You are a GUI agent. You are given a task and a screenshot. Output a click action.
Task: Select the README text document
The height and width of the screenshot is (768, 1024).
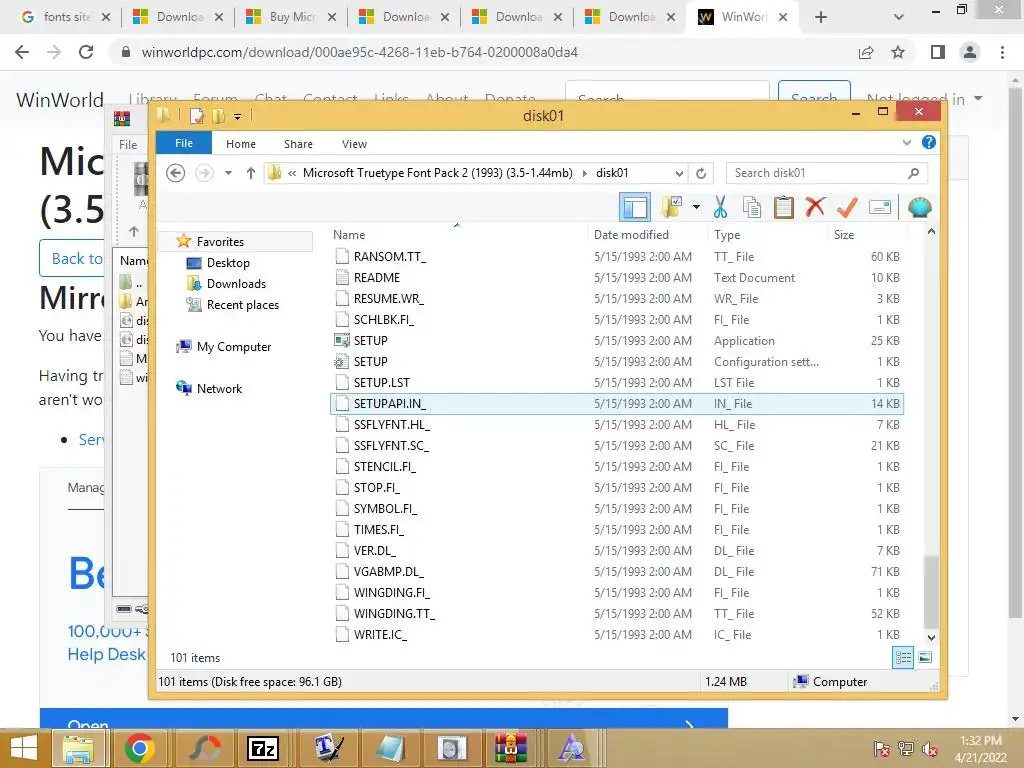(x=617, y=278)
